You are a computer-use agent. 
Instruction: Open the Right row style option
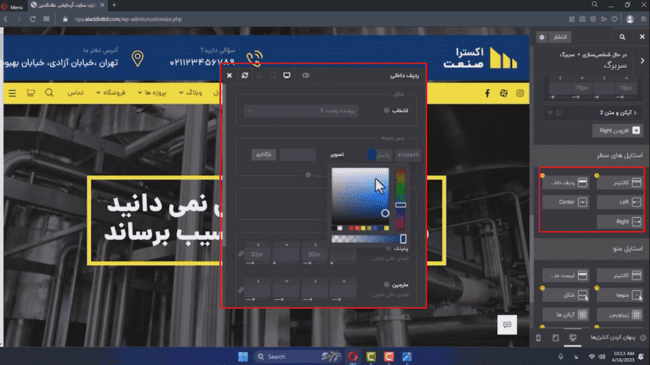(619, 221)
